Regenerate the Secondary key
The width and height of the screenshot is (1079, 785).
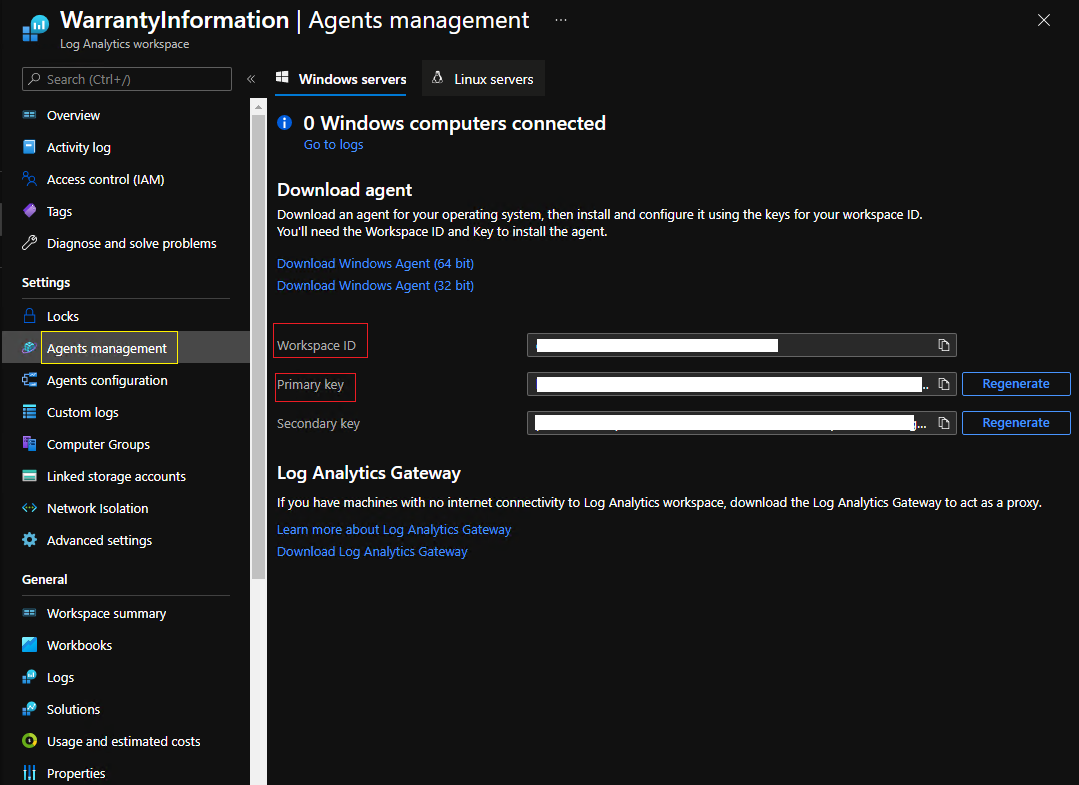pos(1016,423)
